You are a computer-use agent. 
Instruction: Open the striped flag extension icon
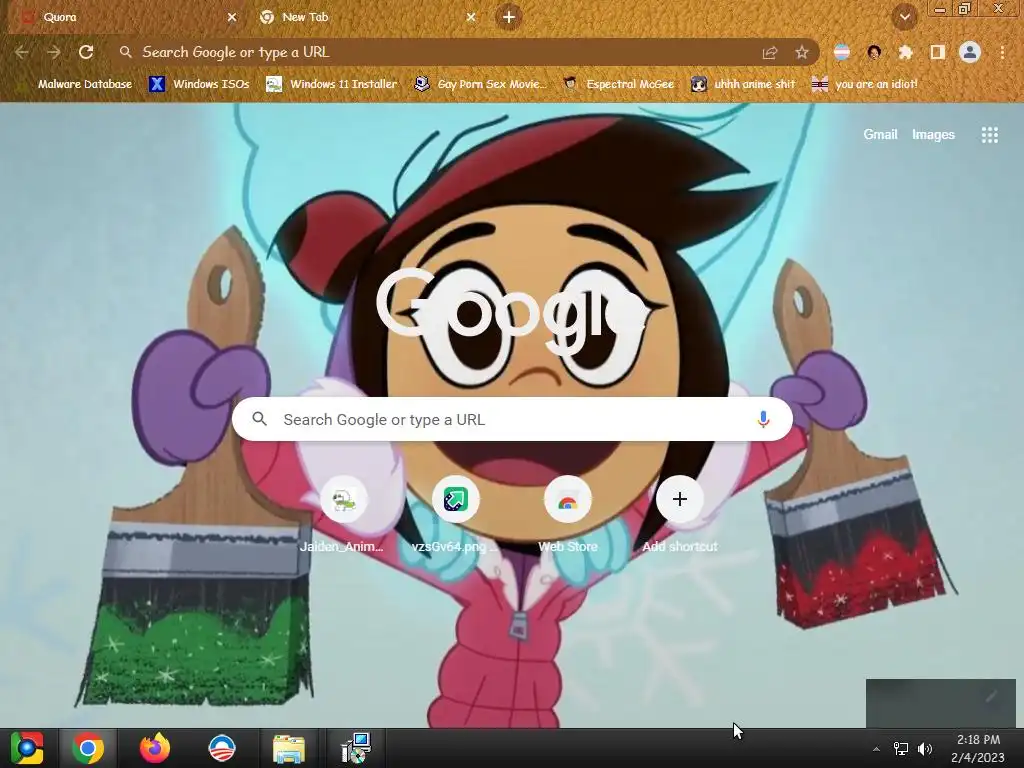842,52
